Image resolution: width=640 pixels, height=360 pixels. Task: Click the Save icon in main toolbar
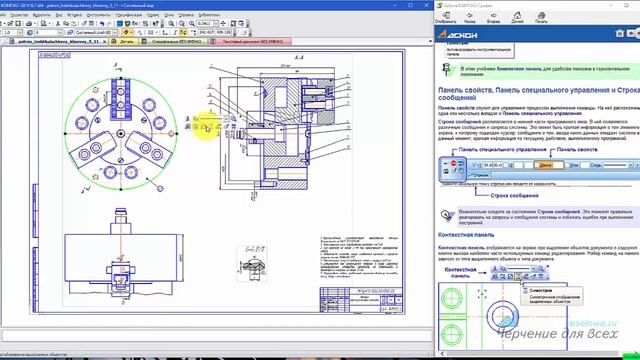(x=18, y=23)
